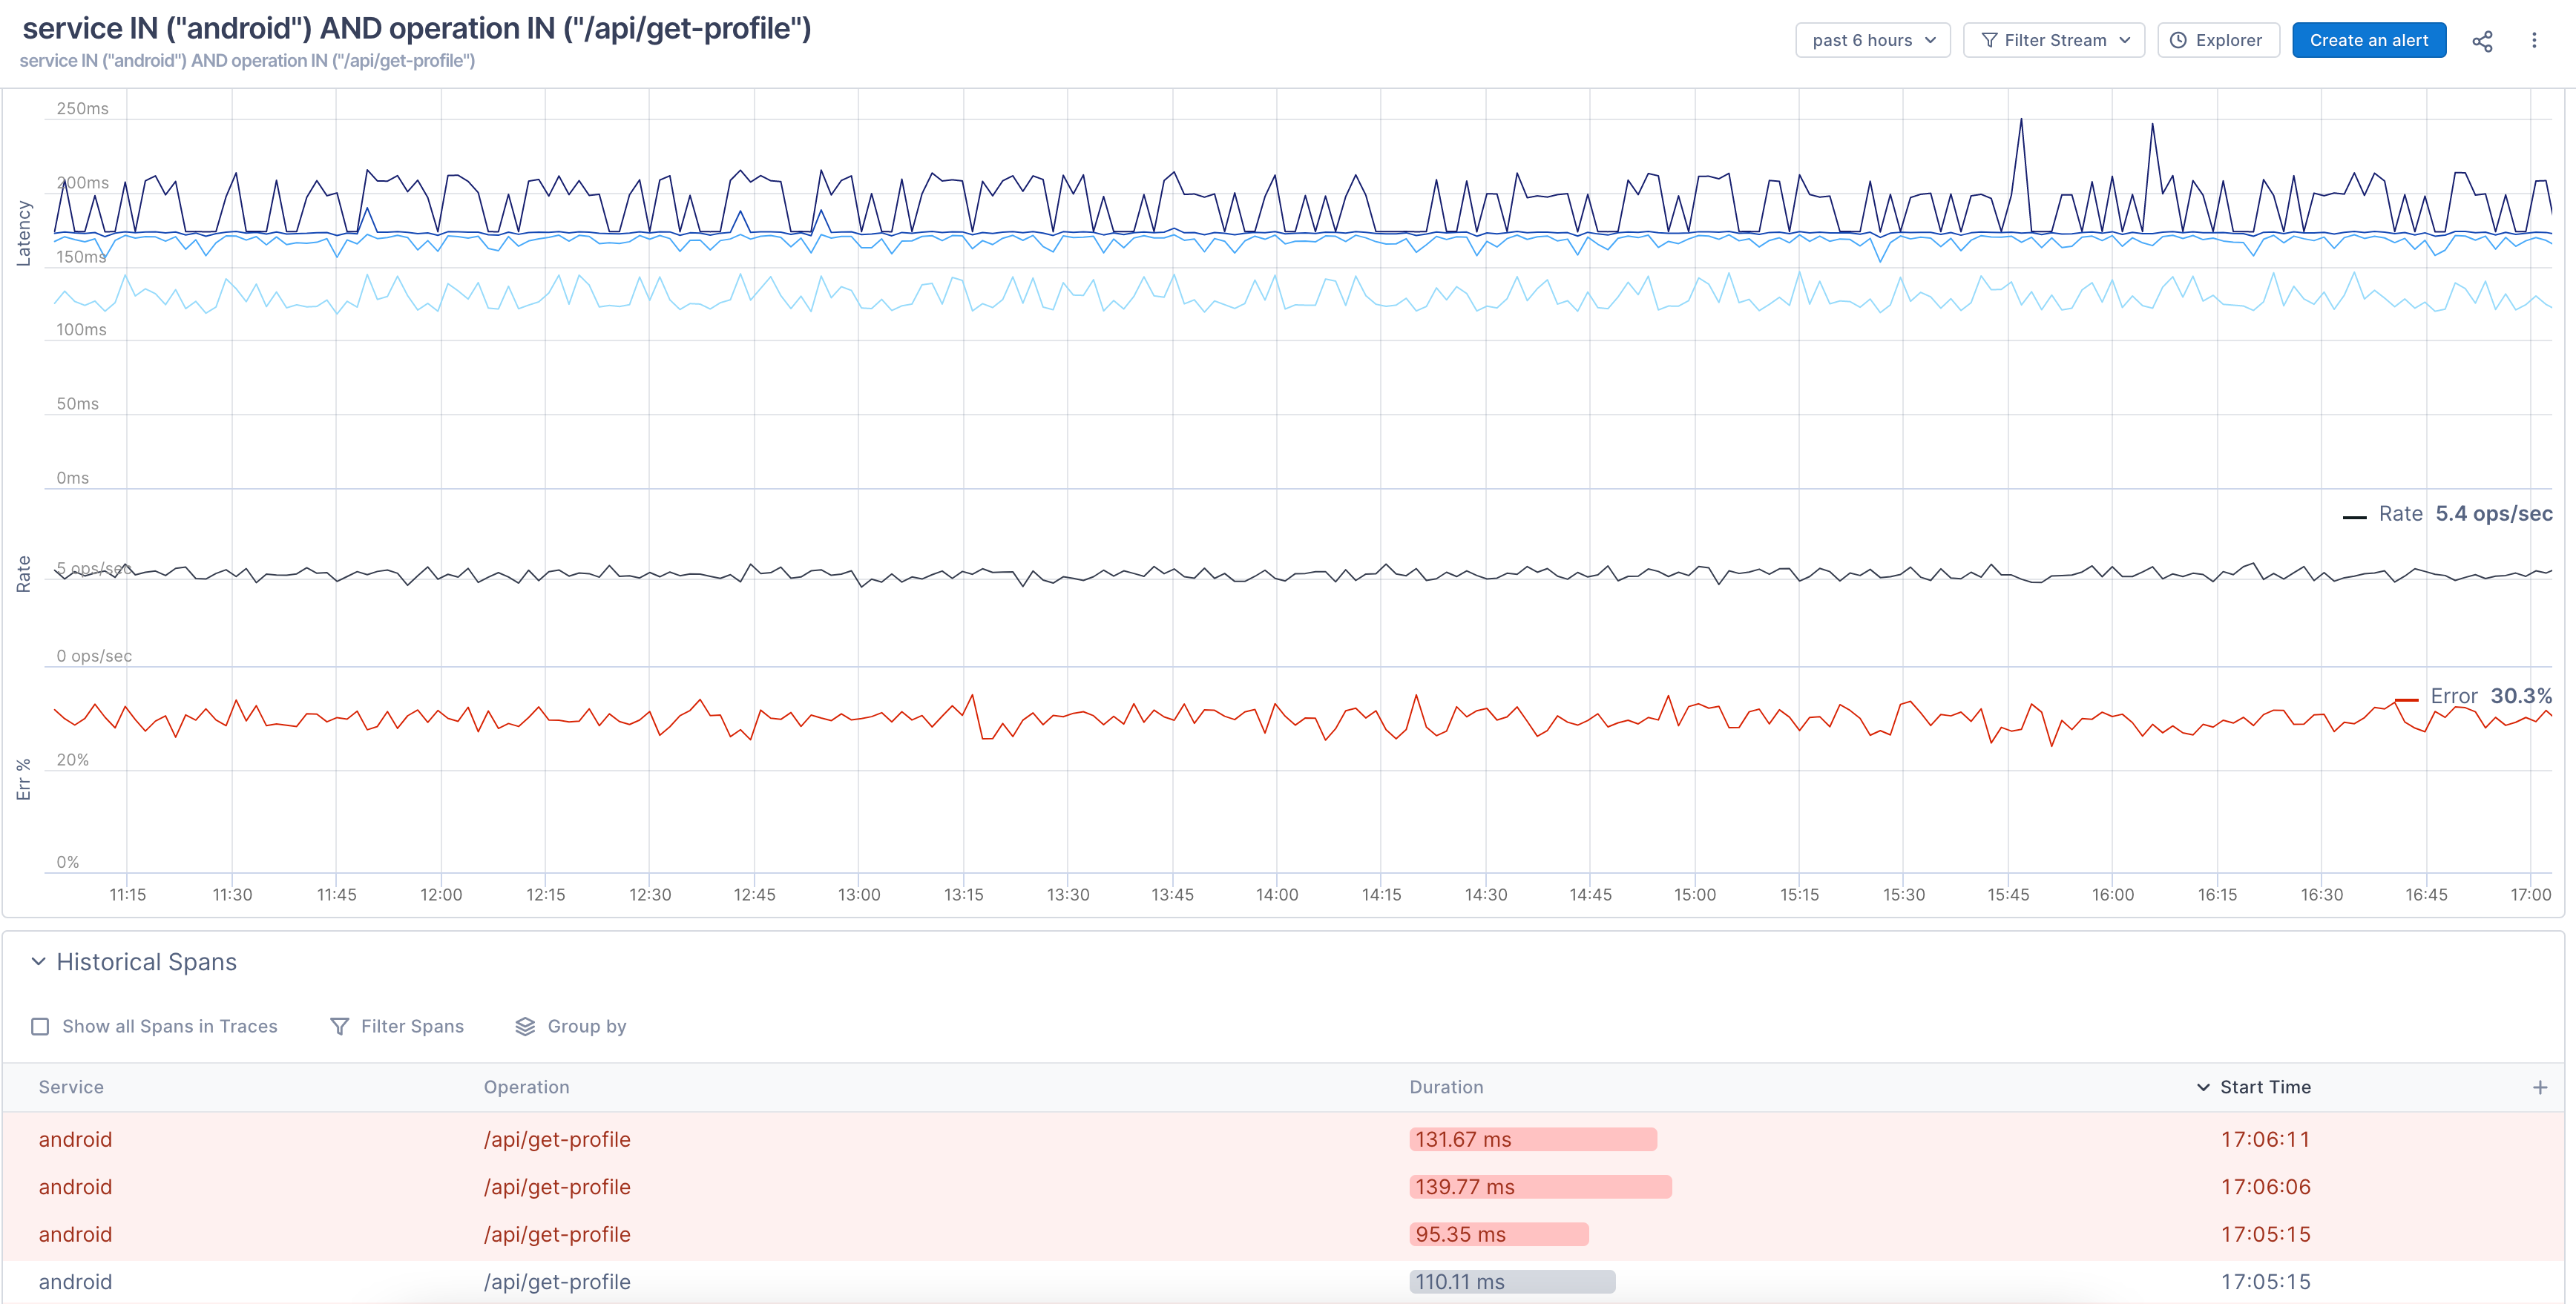
Task: Click the red Error legend swatch
Action: pos(2406,699)
